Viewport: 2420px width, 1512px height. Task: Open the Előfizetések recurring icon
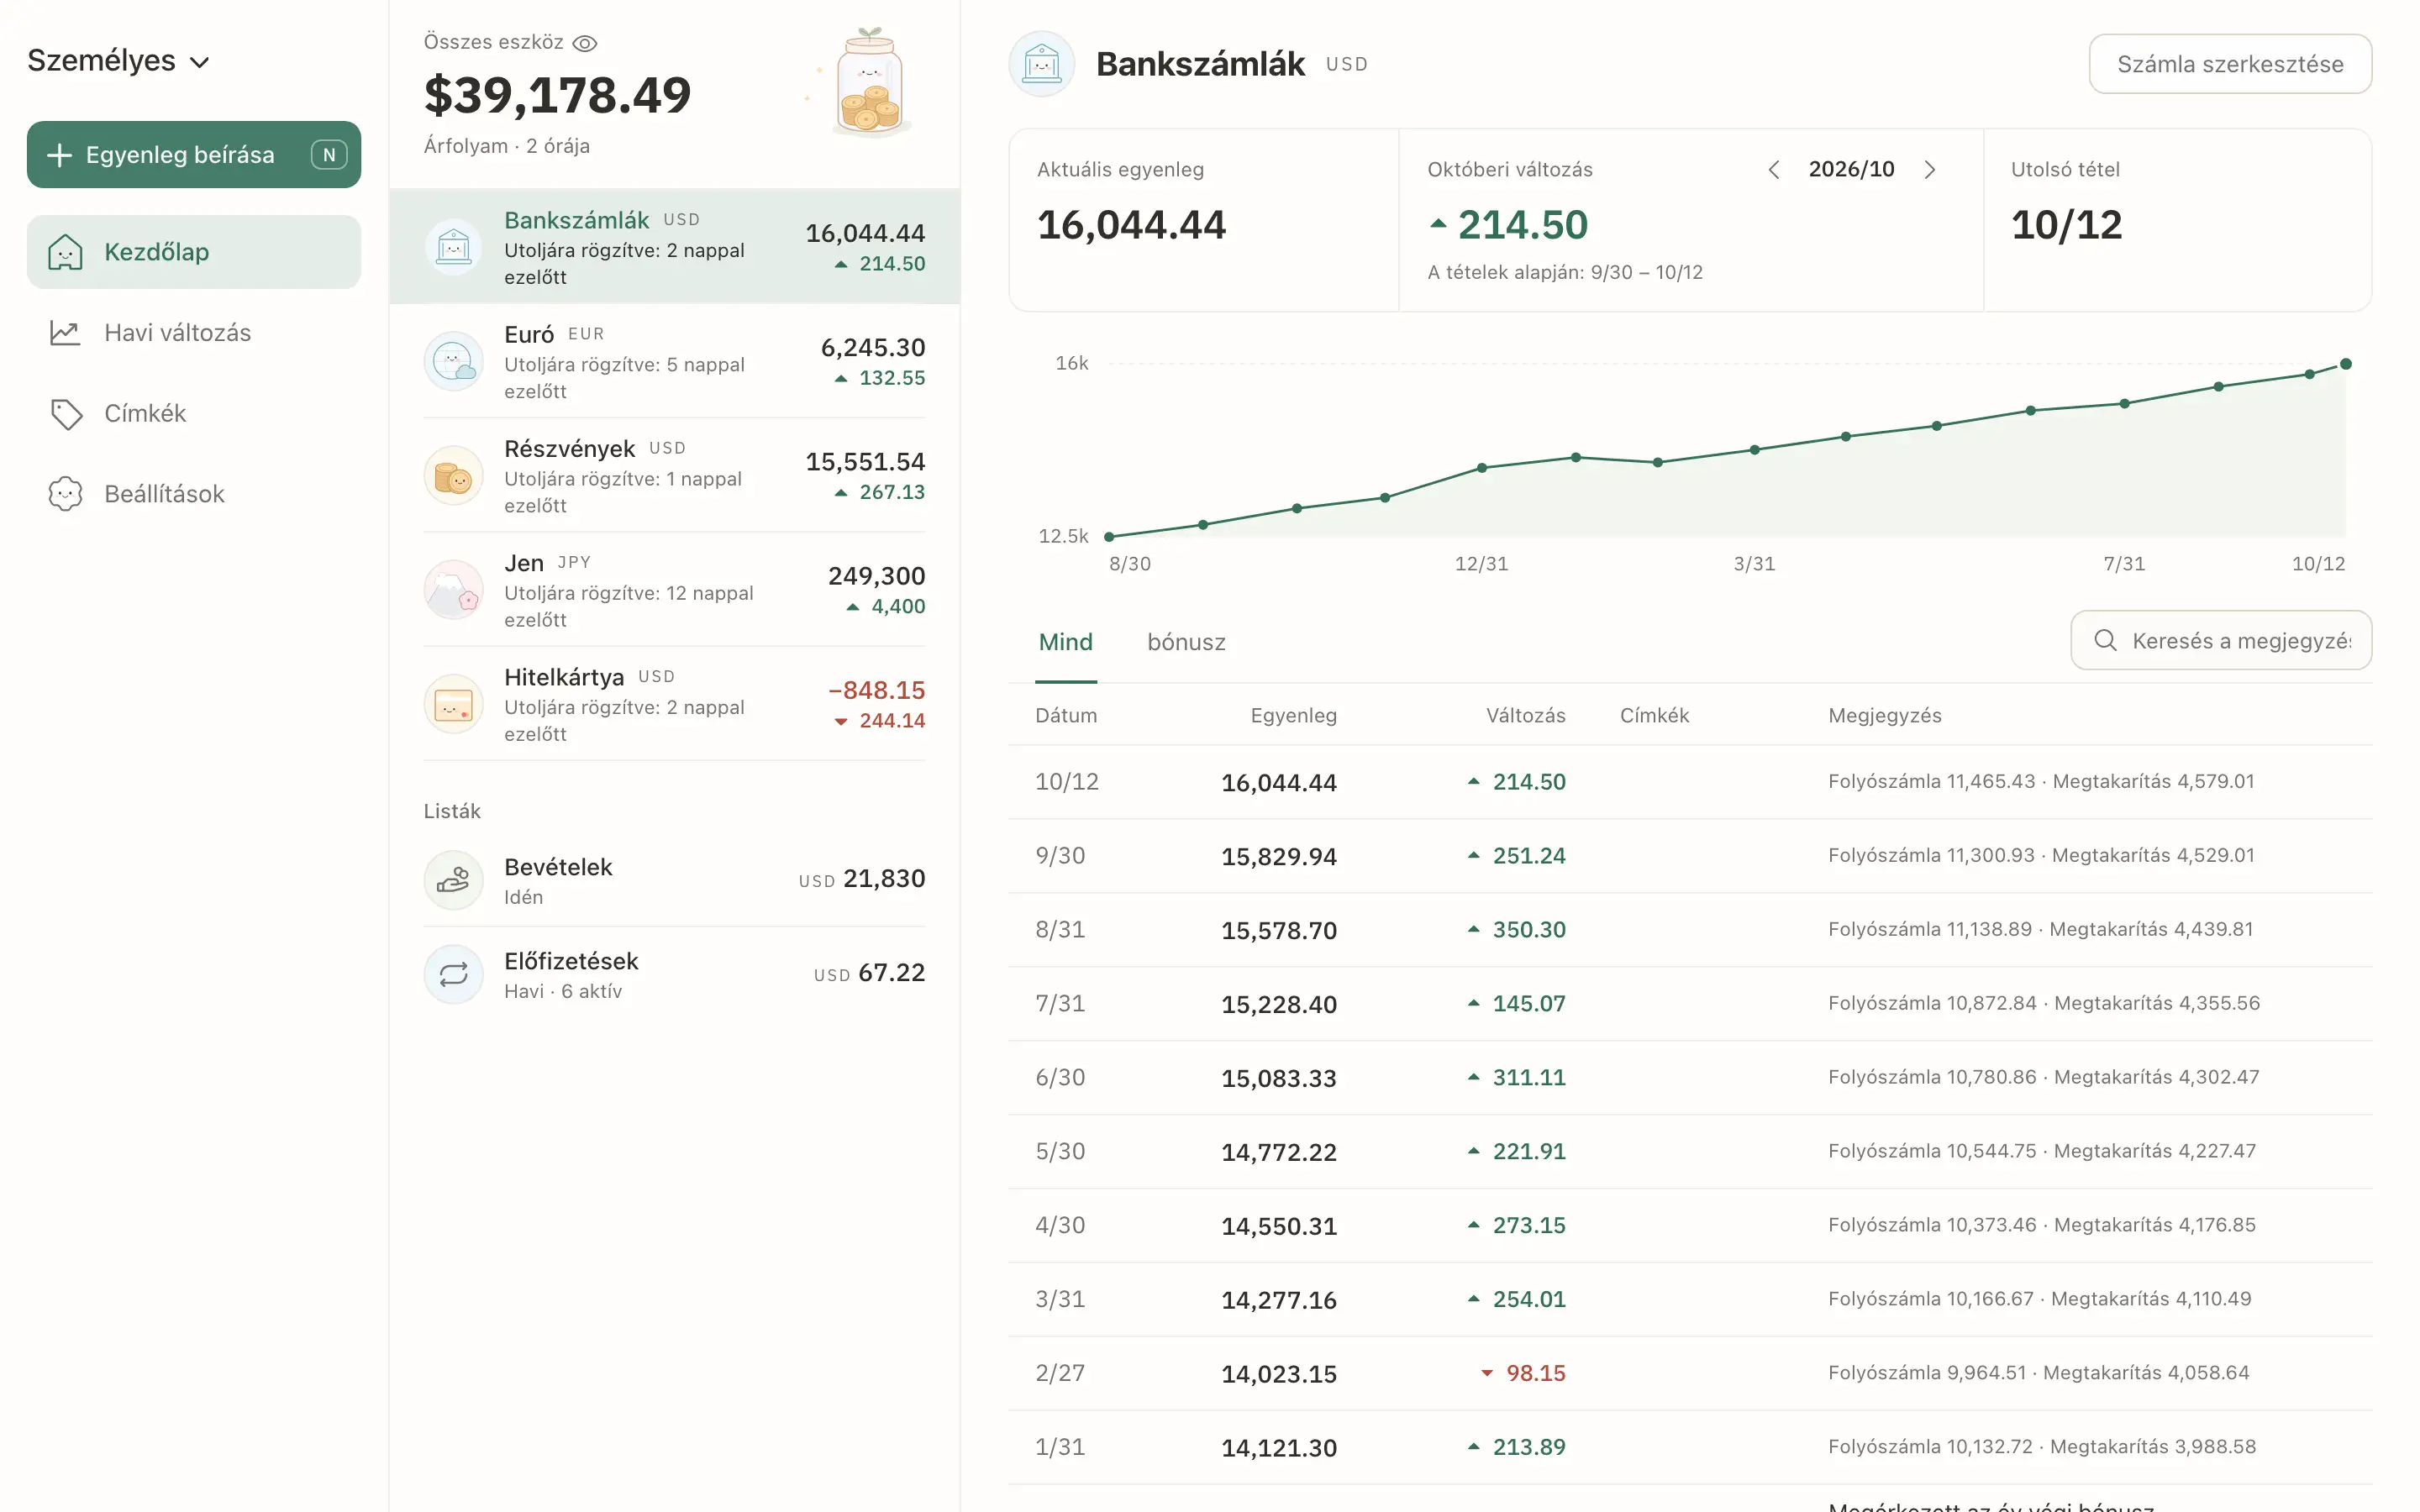click(454, 974)
